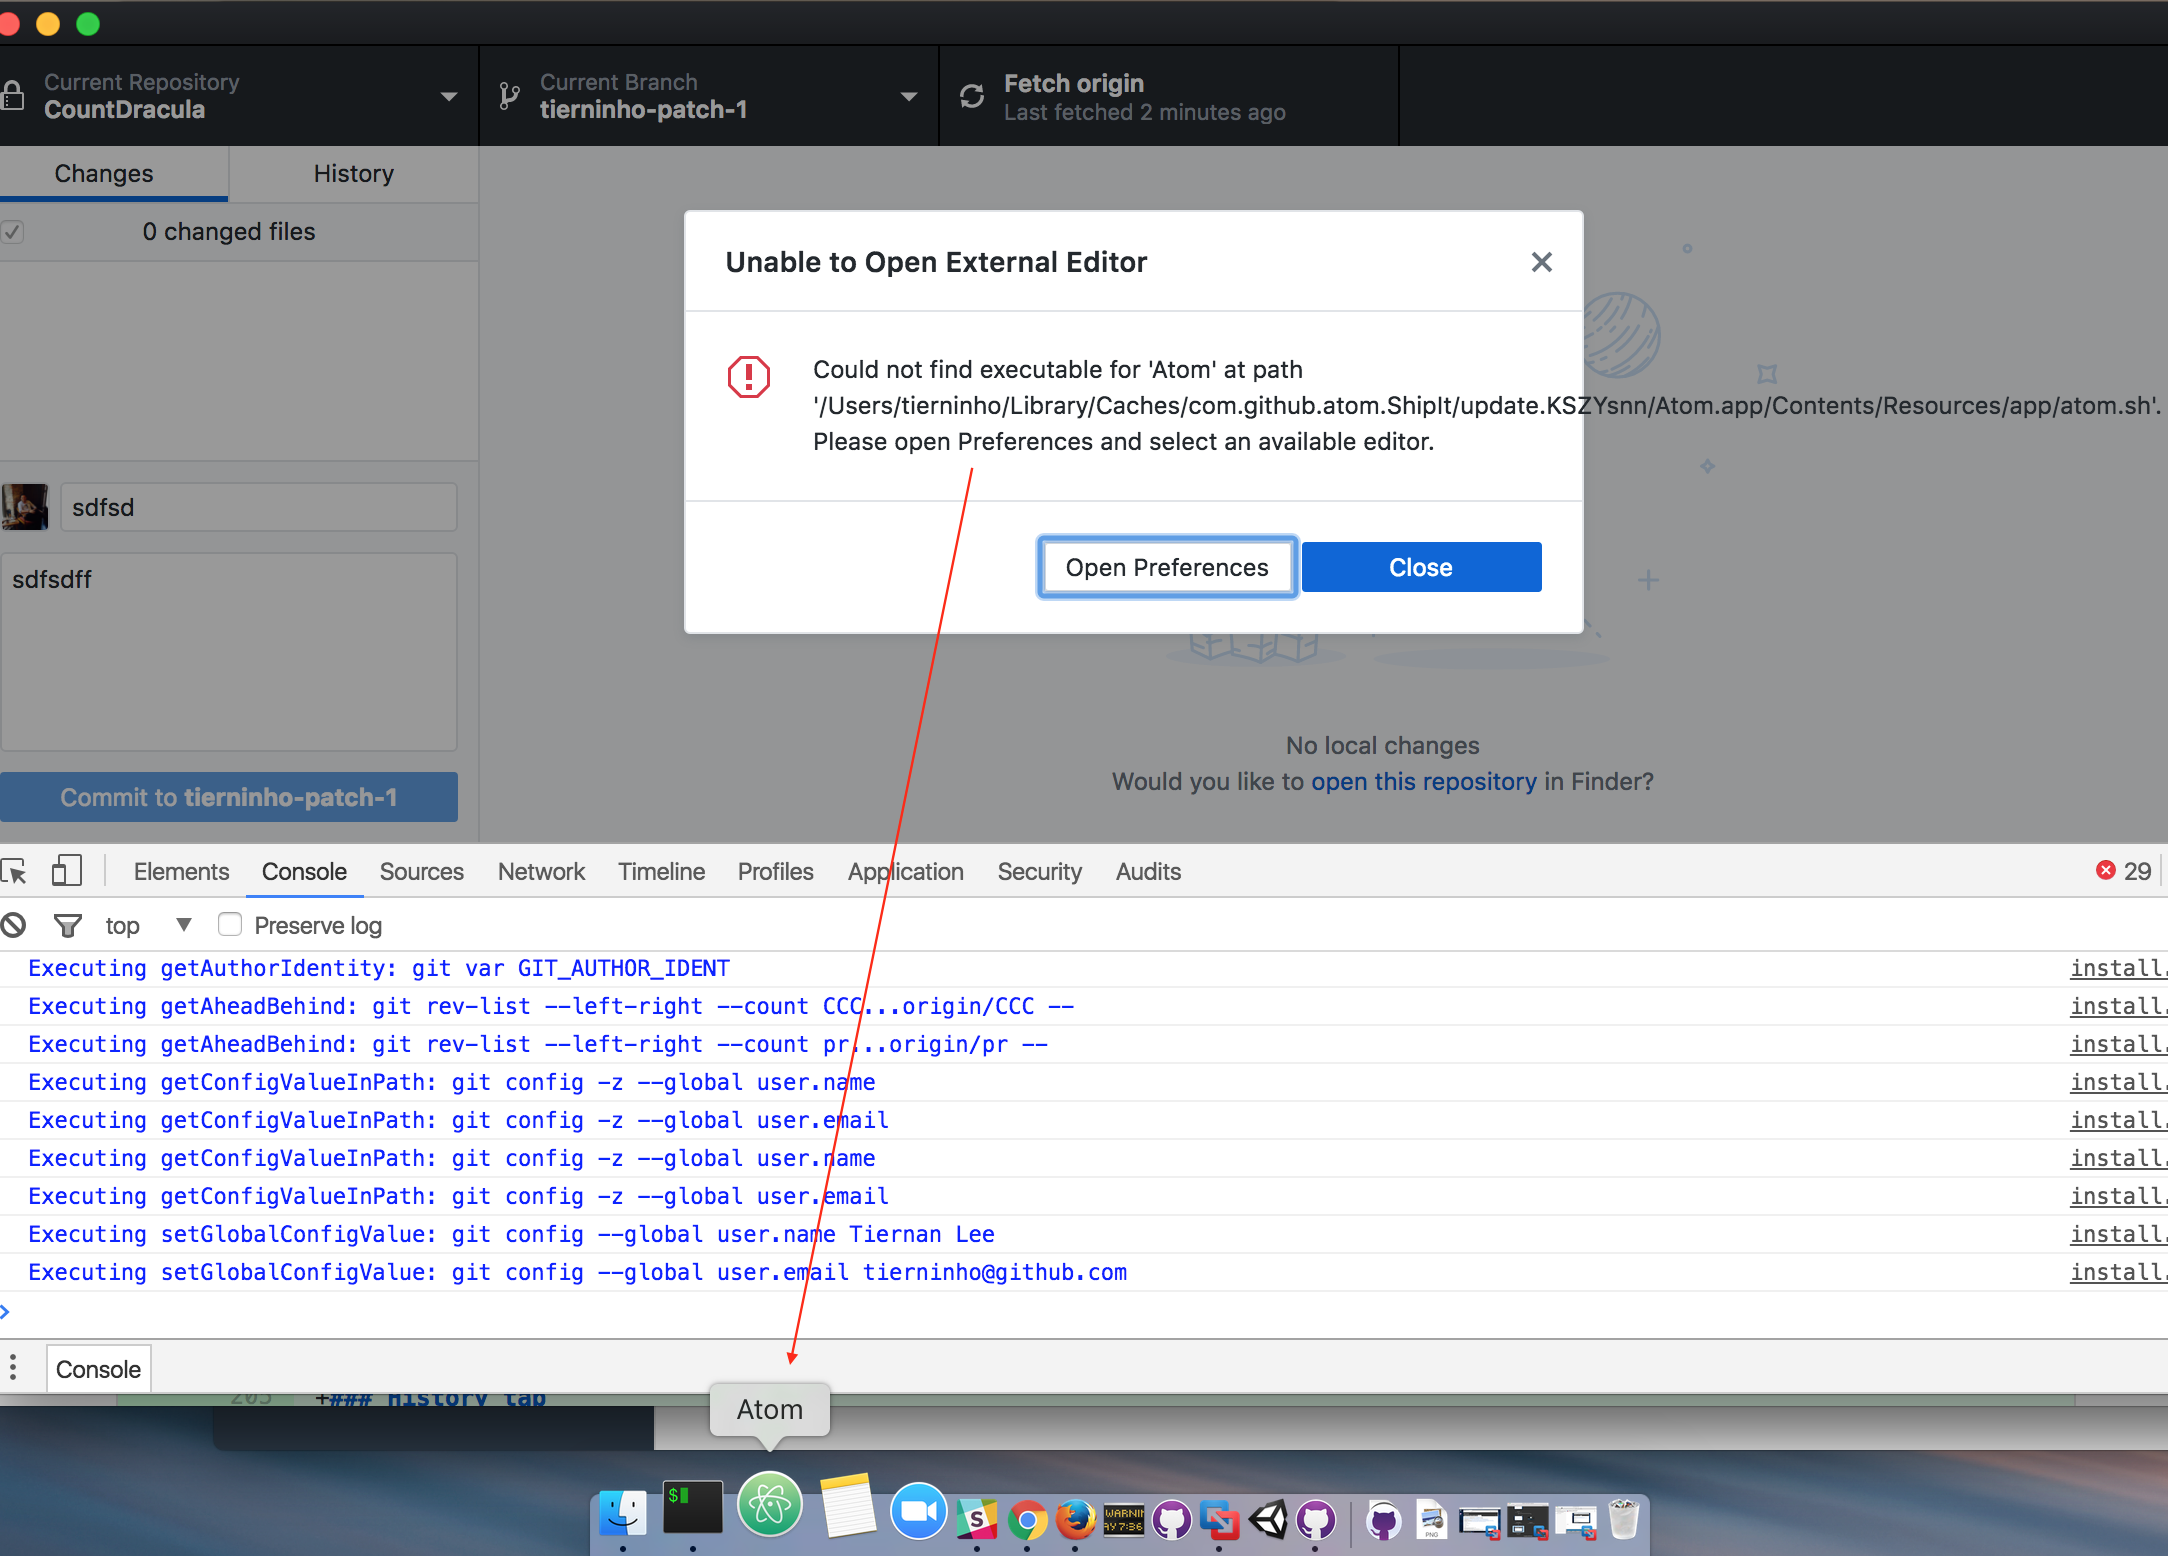Click the Commit to tierninho-patch-1 button
The height and width of the screenshot is (1556, 2168).
pyautogui.click(x=229, y=797)
